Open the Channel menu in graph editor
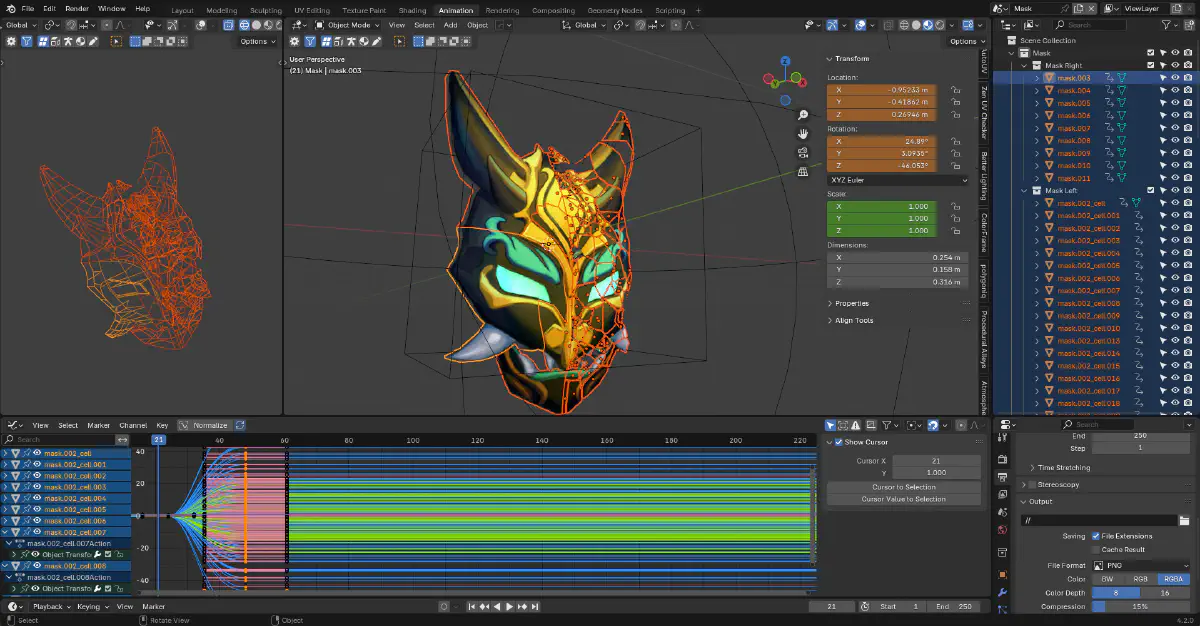The image size is (1200, 626). click(133, 425)
